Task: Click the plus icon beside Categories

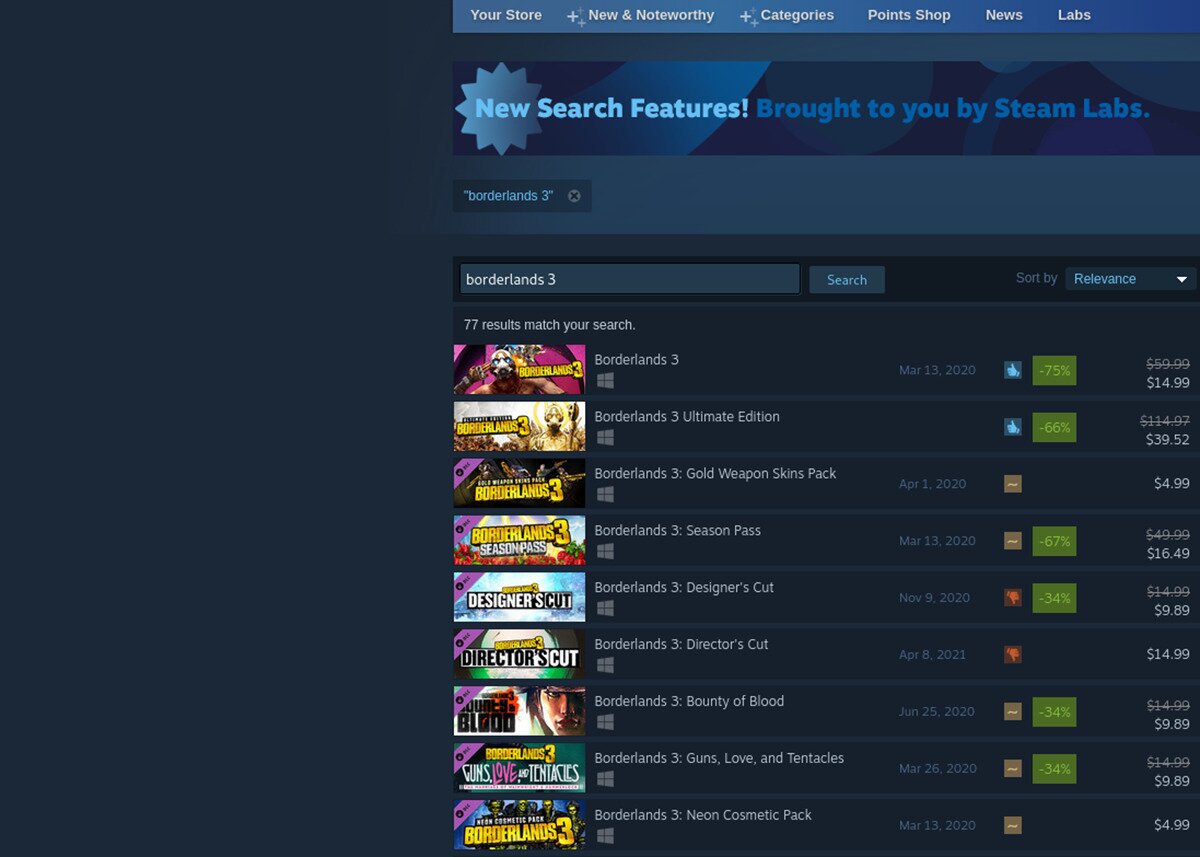Action: pos(748,17)
